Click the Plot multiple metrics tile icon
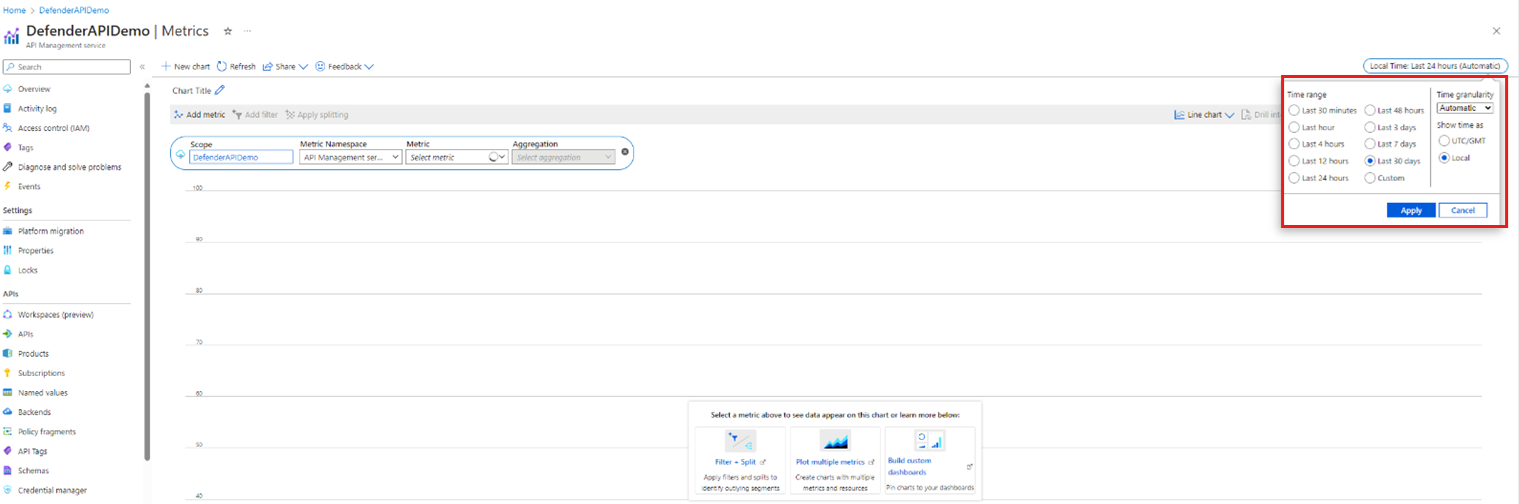Image resolution: width=1519 pixels, height=504 pixels. coord(834,441)
